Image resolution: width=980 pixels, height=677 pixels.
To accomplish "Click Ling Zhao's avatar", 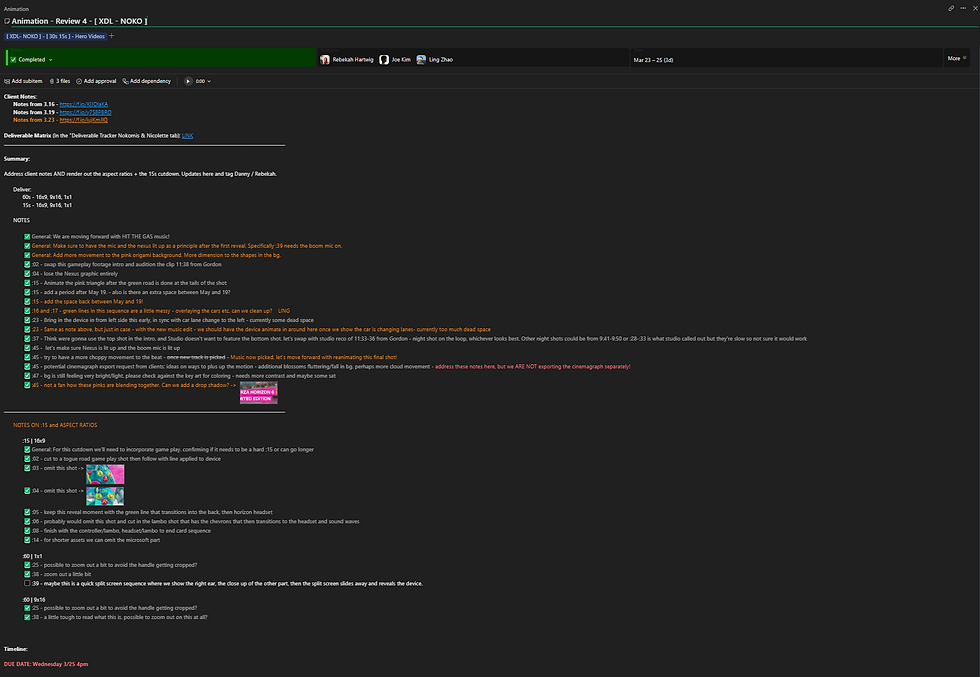I will click(421, 59).
